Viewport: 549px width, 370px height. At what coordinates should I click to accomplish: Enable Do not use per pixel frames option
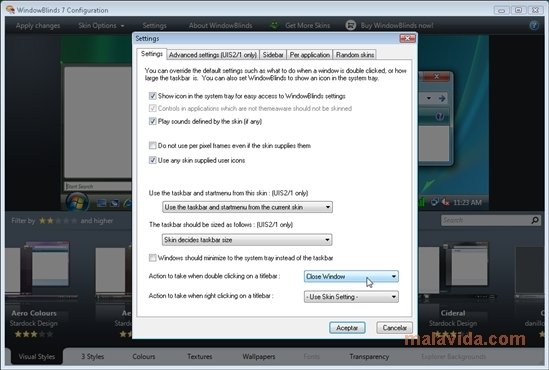coord(152,145)
